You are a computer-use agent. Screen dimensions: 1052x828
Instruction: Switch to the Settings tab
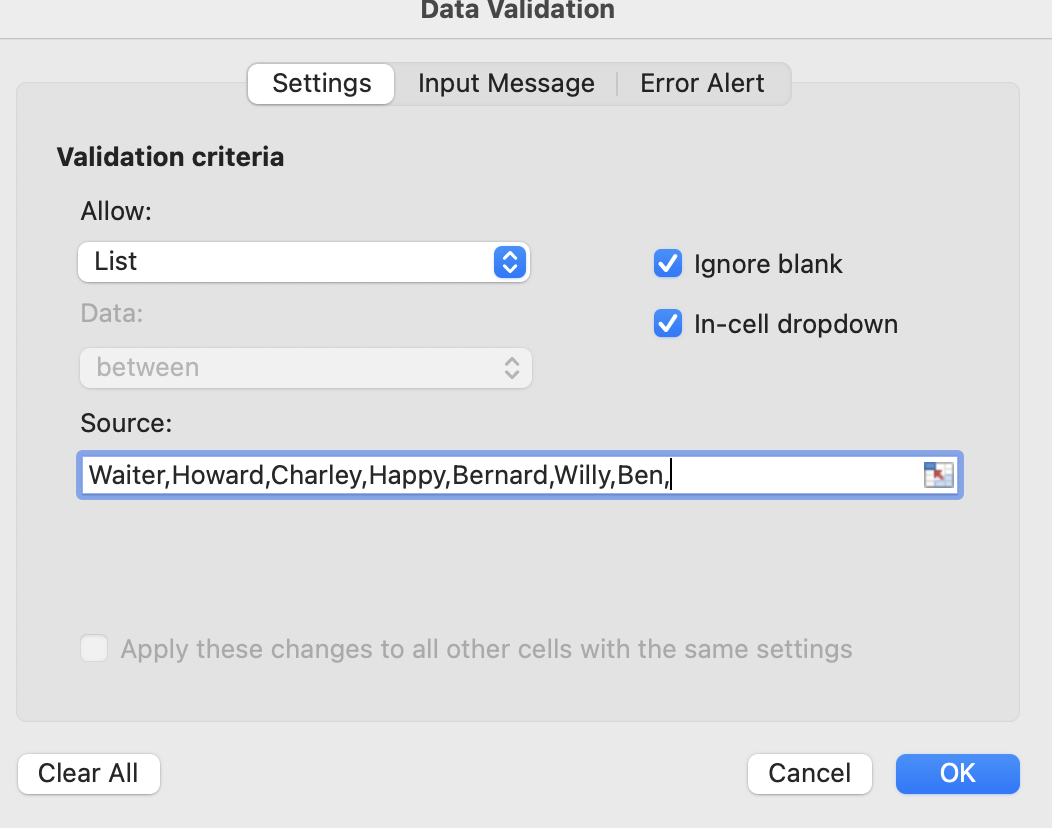321,84
